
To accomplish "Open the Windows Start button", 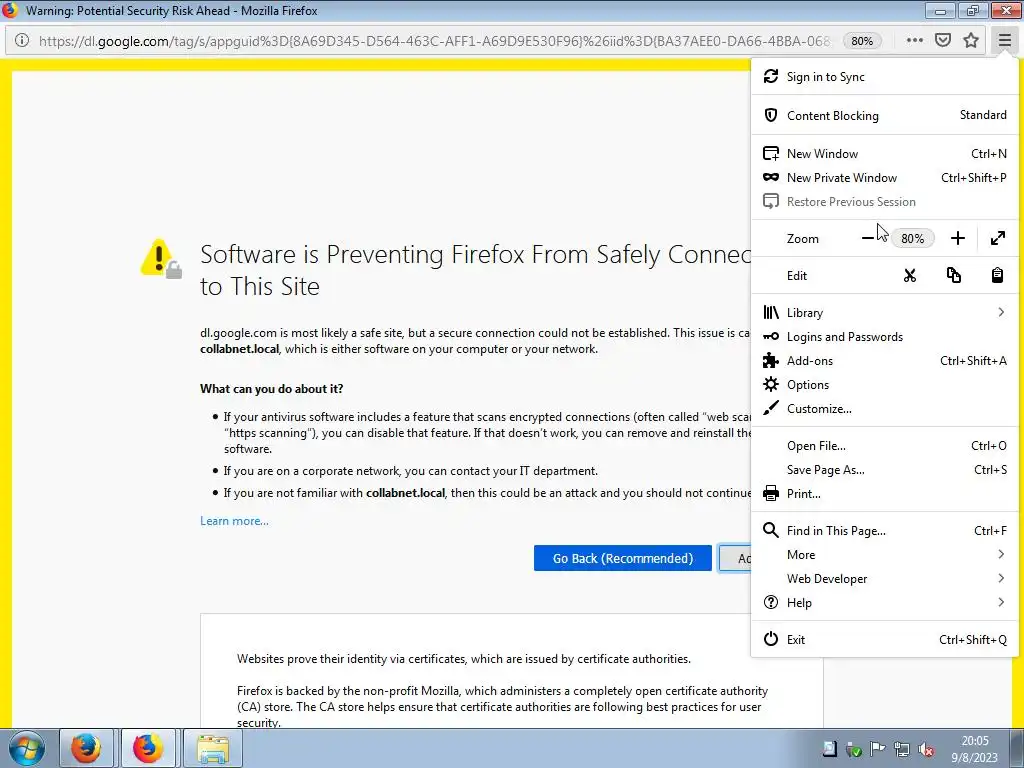I will click(x=27, y=748).
